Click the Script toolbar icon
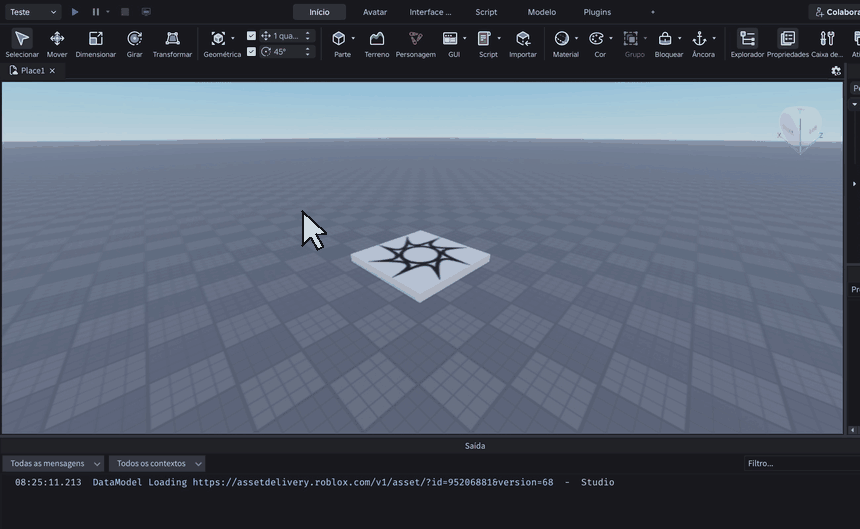The width and height of the screenshot is (860, 529). click(x=484, y=38)
